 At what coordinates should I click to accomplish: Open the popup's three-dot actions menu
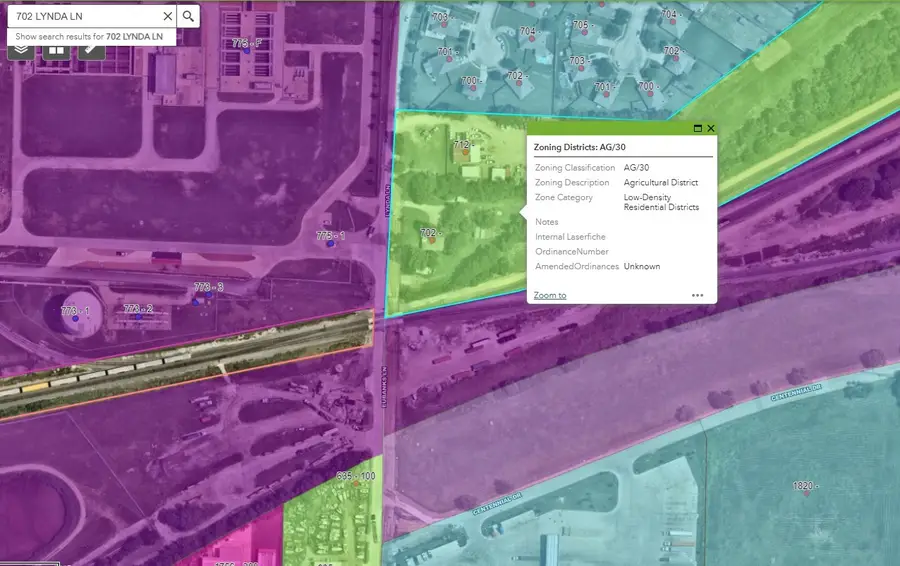(697, 295)
